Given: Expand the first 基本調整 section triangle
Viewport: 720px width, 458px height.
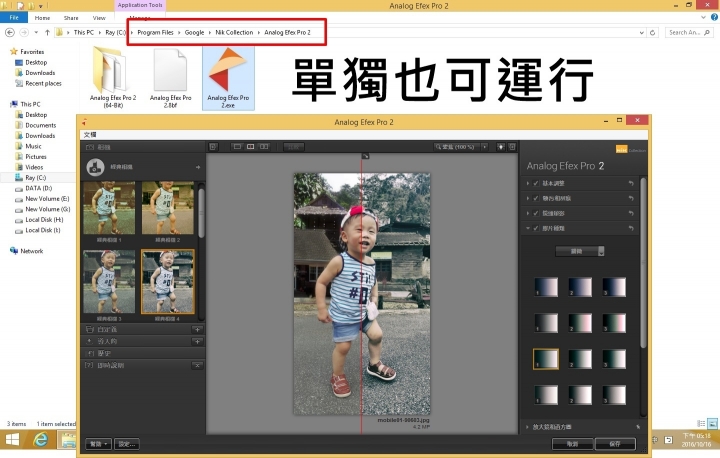Looking at the screenshot, I should (x=528, y=183).
